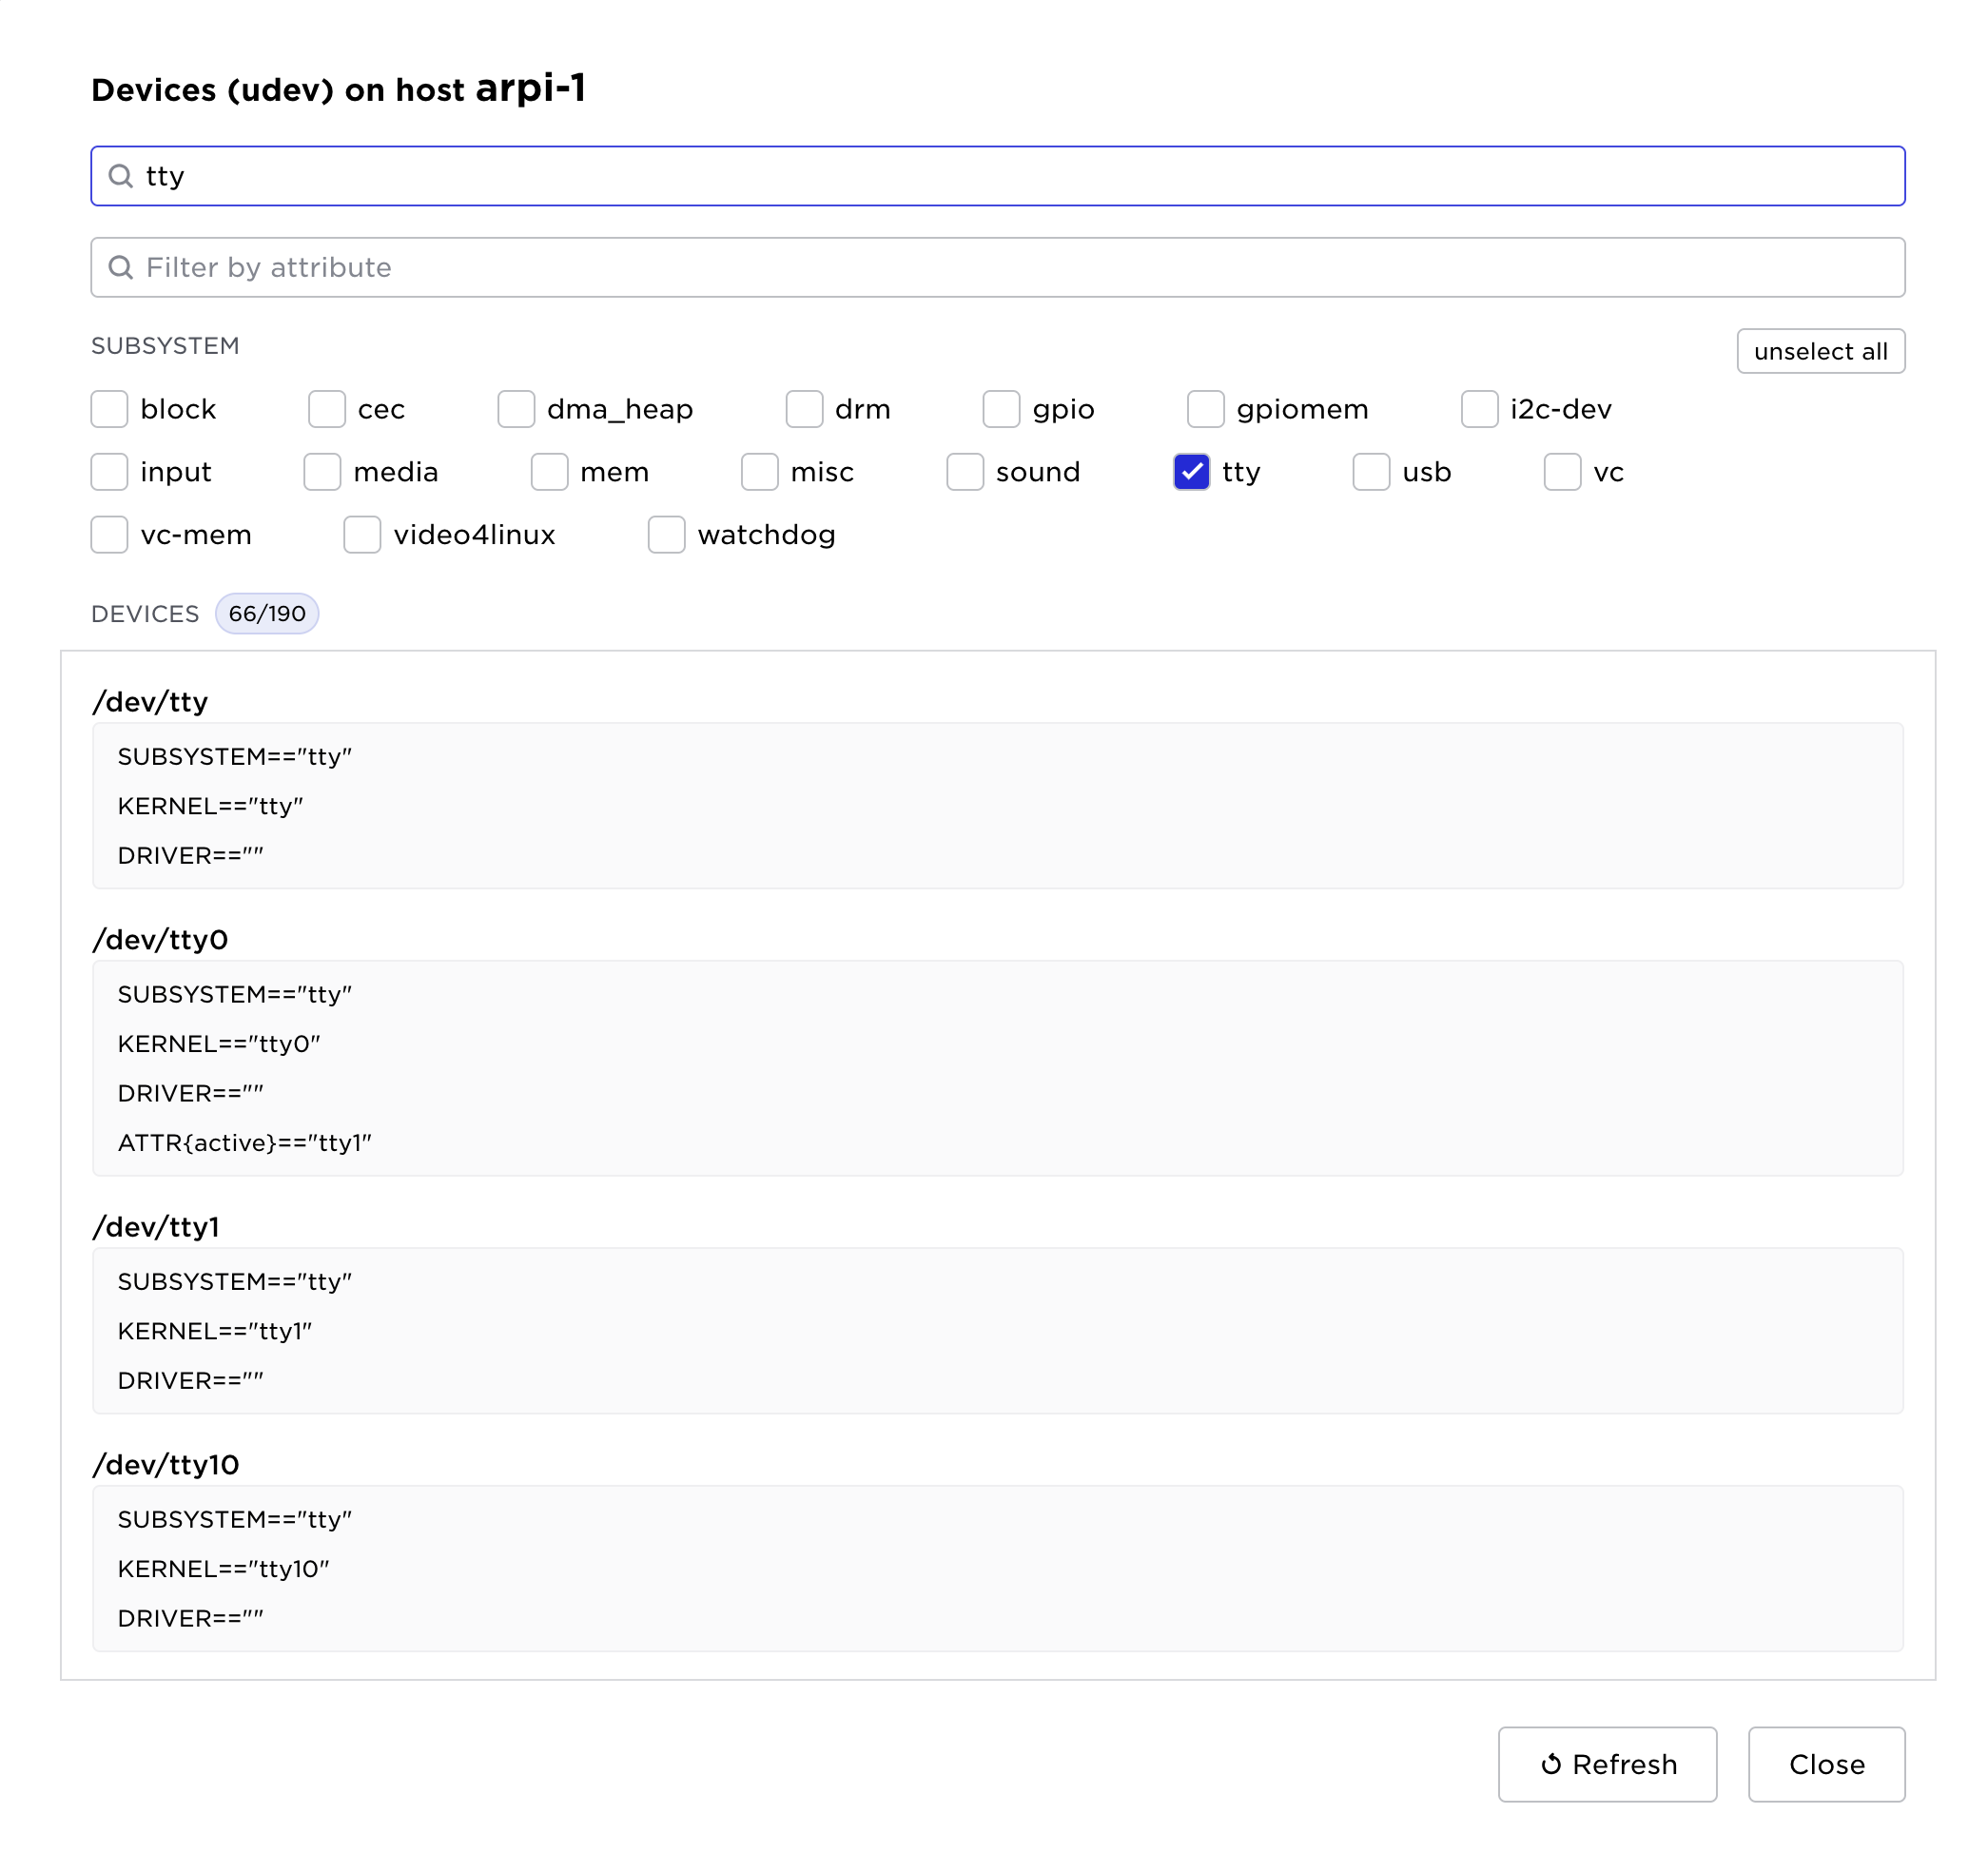The width and height of the screenshot is (1988, 1853).
Task: Toggle the i2c-dev subsystem checkbox
Action: [1478, 409]
